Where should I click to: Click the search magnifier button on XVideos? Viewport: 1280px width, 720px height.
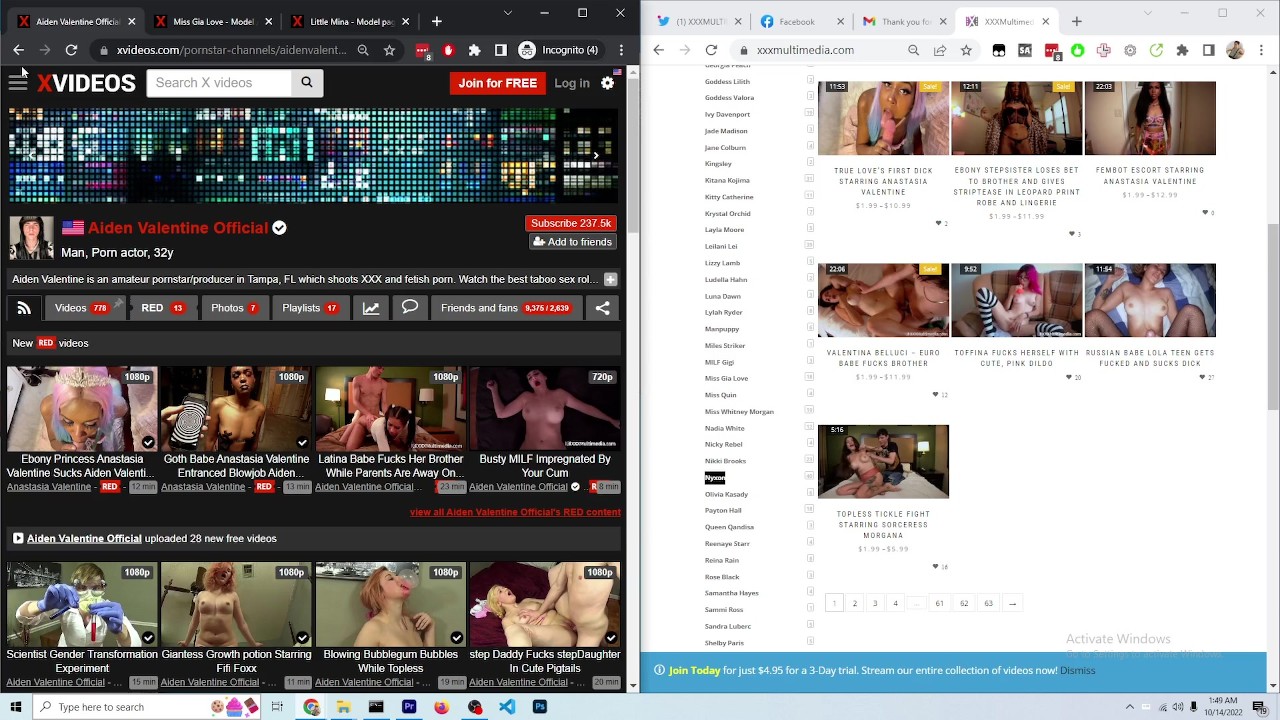[306, 82]
